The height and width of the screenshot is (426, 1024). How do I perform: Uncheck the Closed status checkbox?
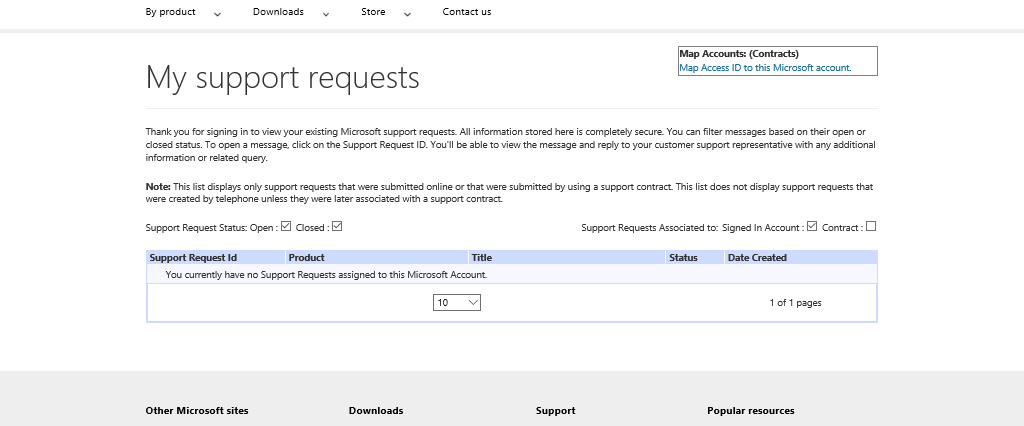pyautogui.click(x=337, y=226)
